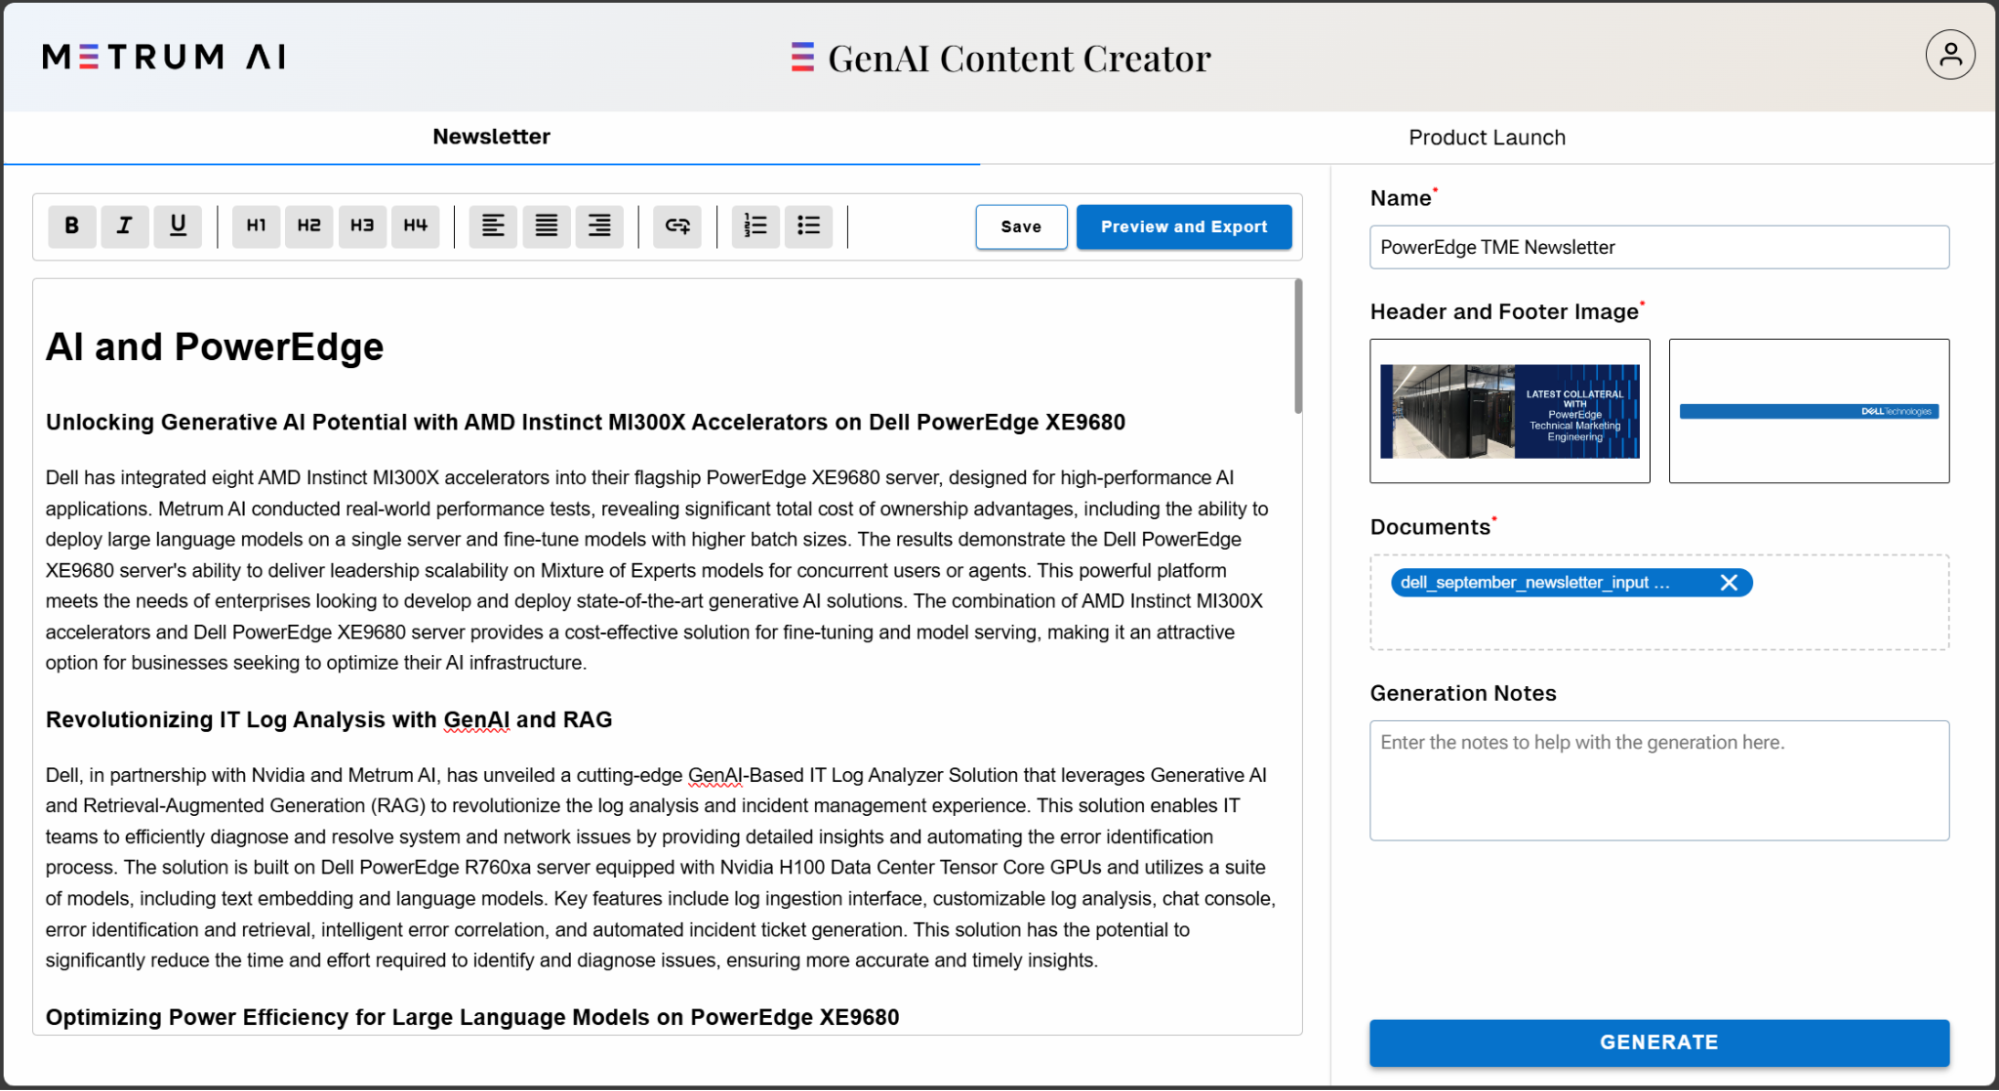The height and width of the screenshot is (1091, 1999).
Task: Click the 'Generation Notes' label
Action: (1463, 694)
